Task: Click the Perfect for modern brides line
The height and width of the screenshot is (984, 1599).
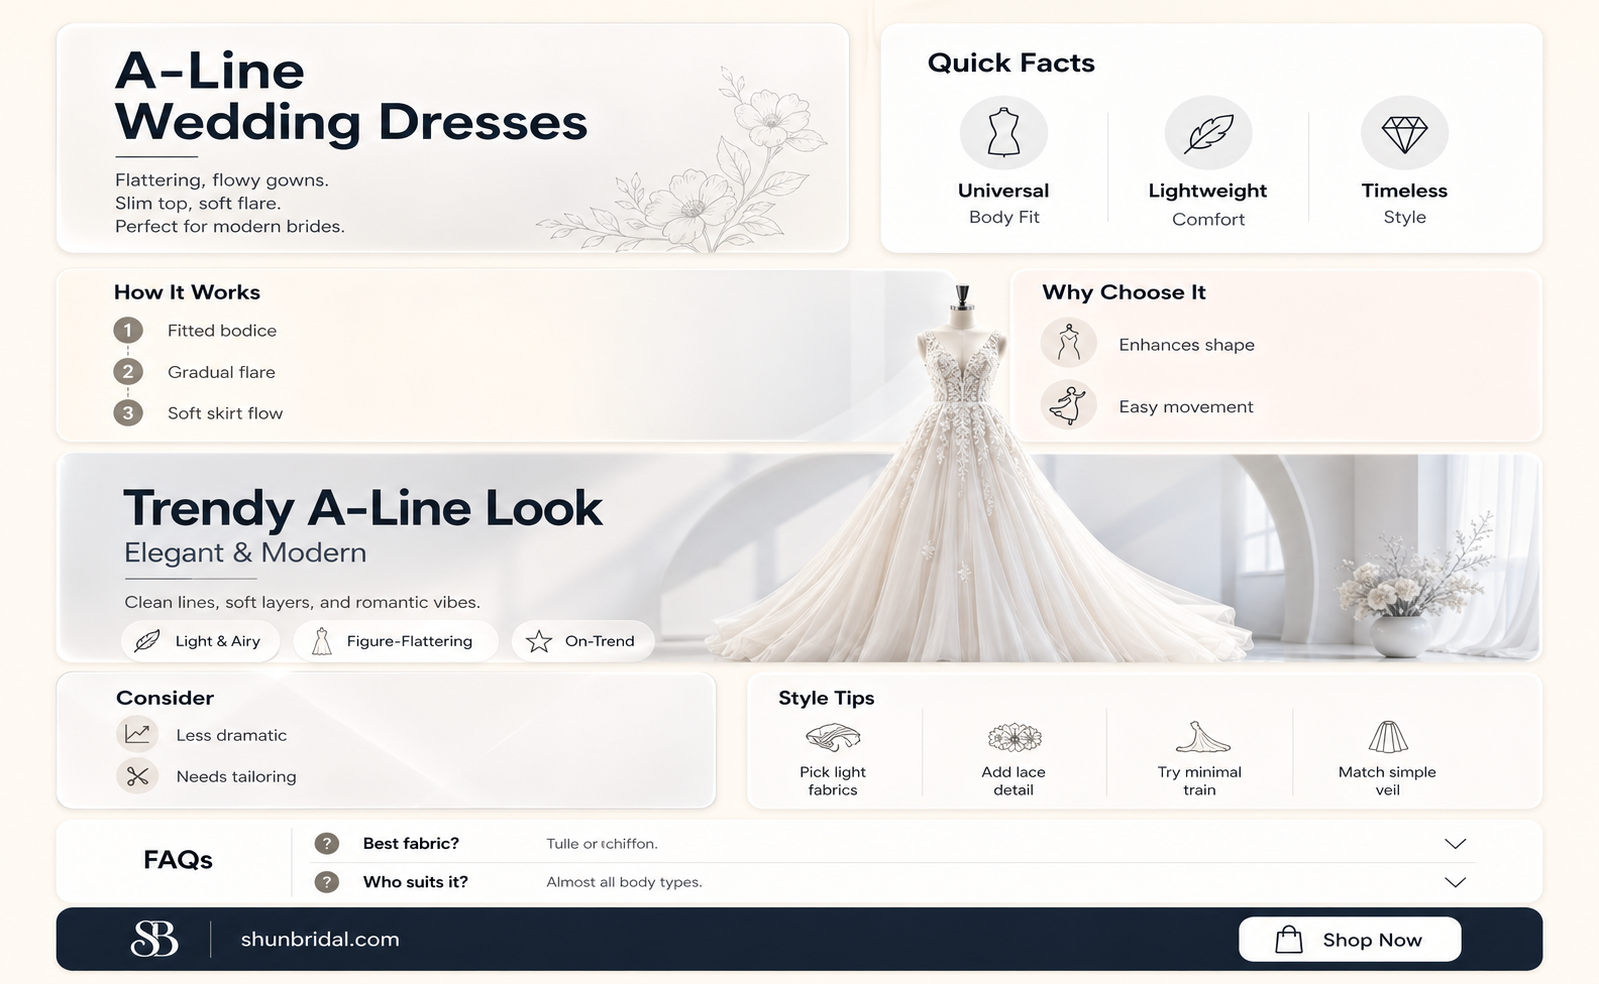Action: (230, 226)
